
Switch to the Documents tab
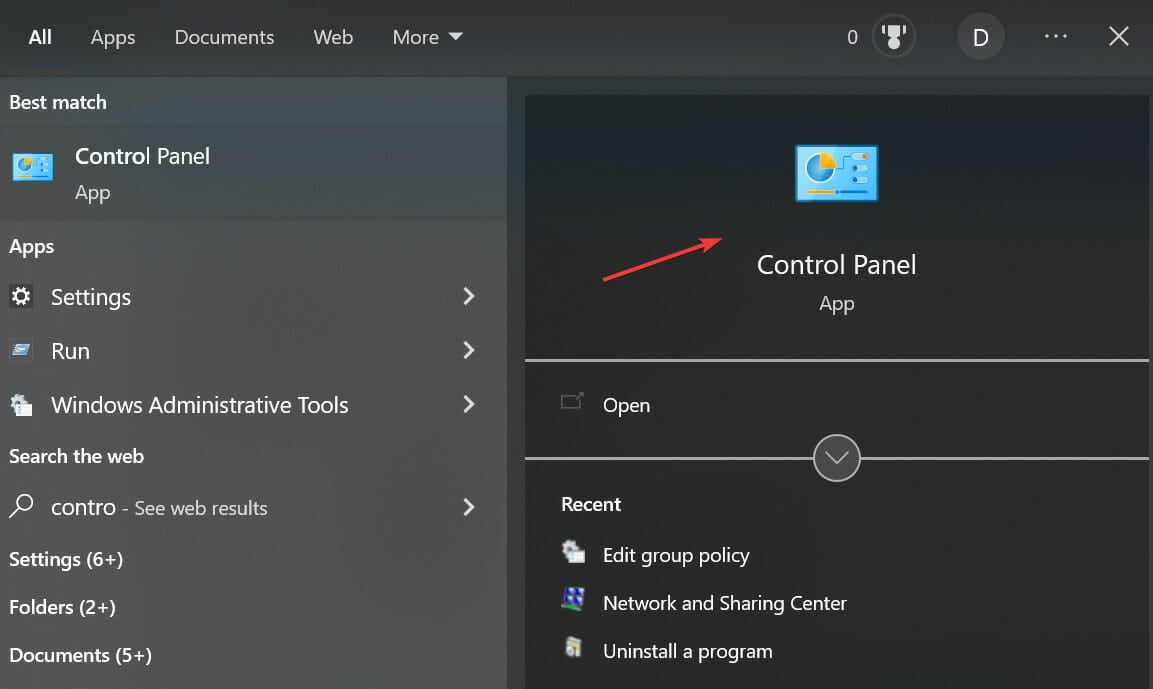224,37
